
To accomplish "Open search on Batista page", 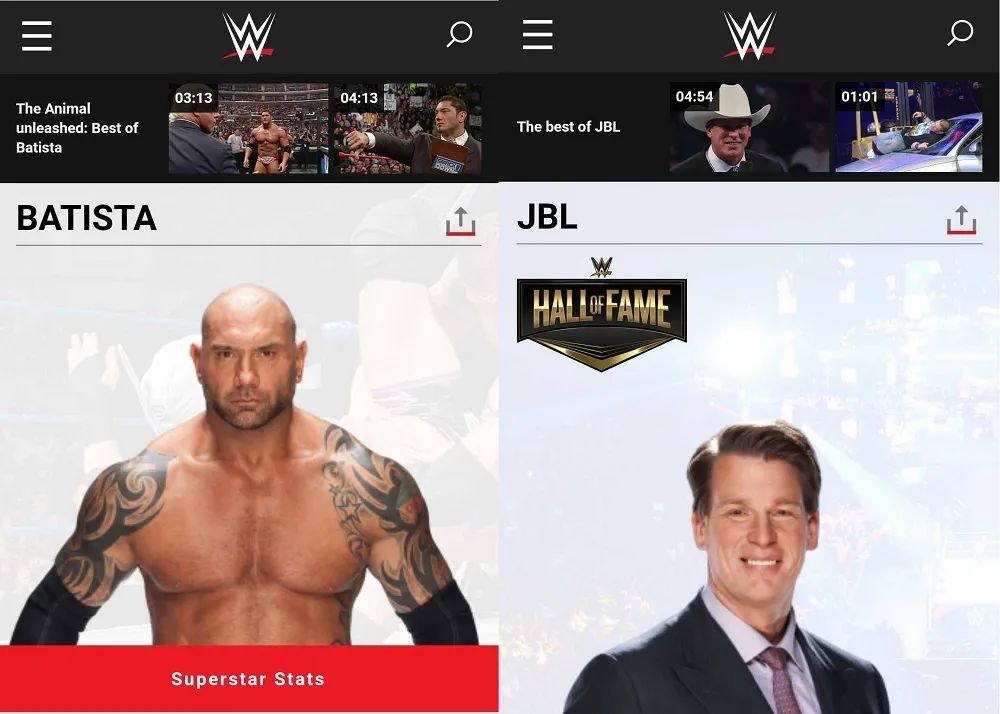I will click(x=459, y=34).
